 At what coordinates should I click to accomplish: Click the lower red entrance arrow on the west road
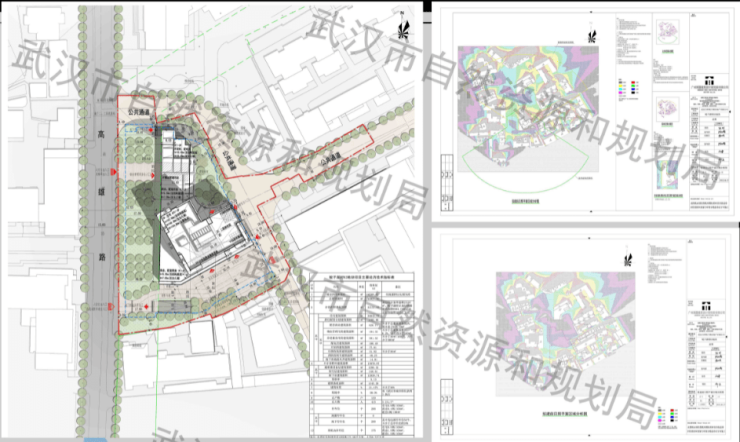[110, 307]
